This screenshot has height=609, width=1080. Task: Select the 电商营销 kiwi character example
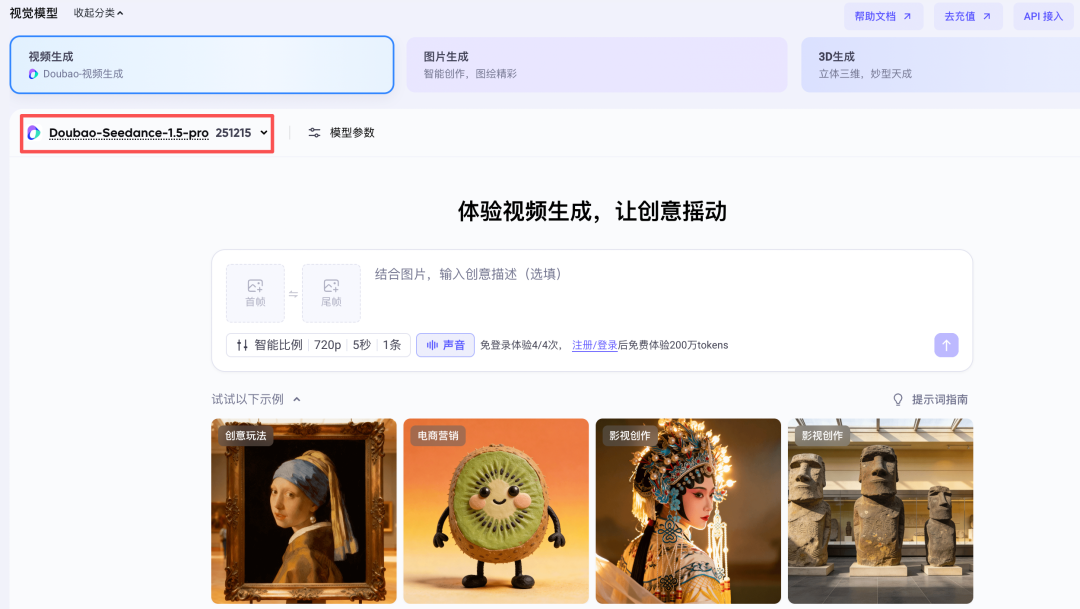(496, 511)
